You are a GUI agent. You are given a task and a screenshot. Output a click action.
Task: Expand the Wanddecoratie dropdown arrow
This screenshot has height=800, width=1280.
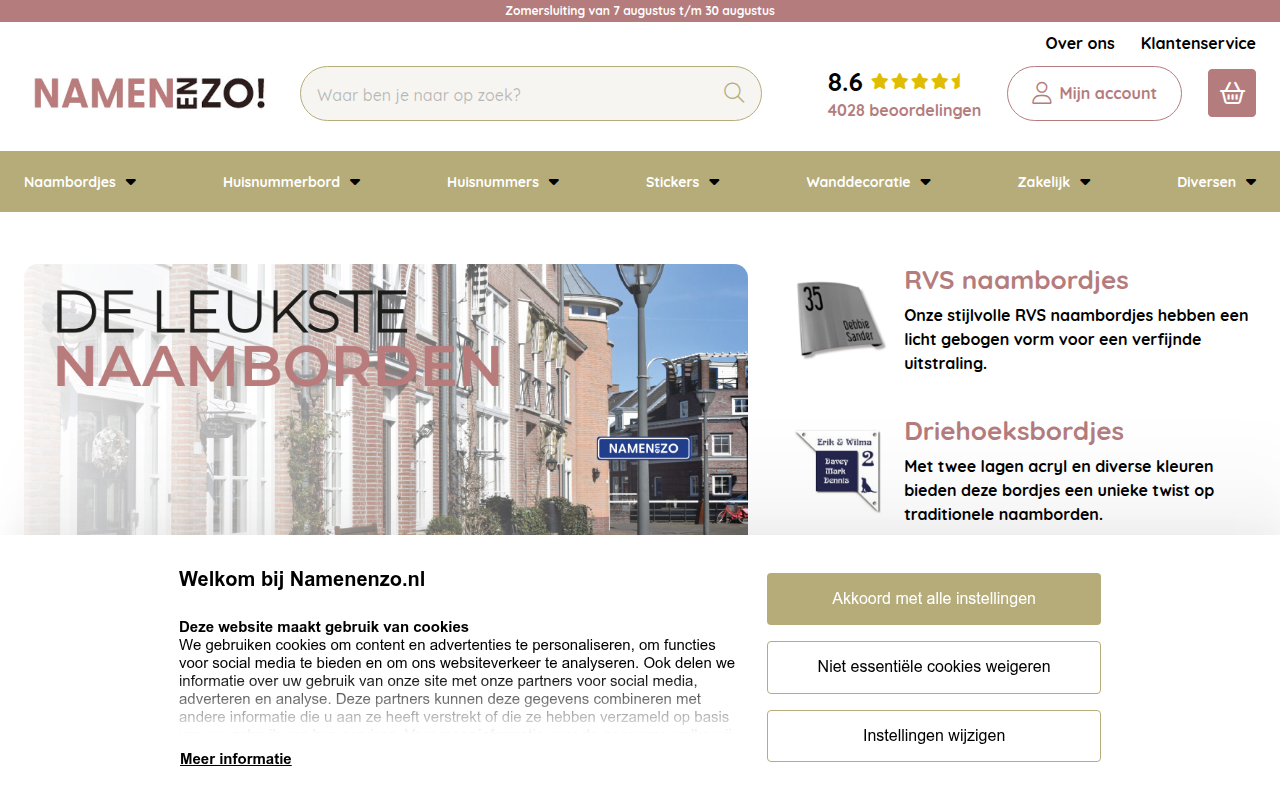(x=926, y=182)
